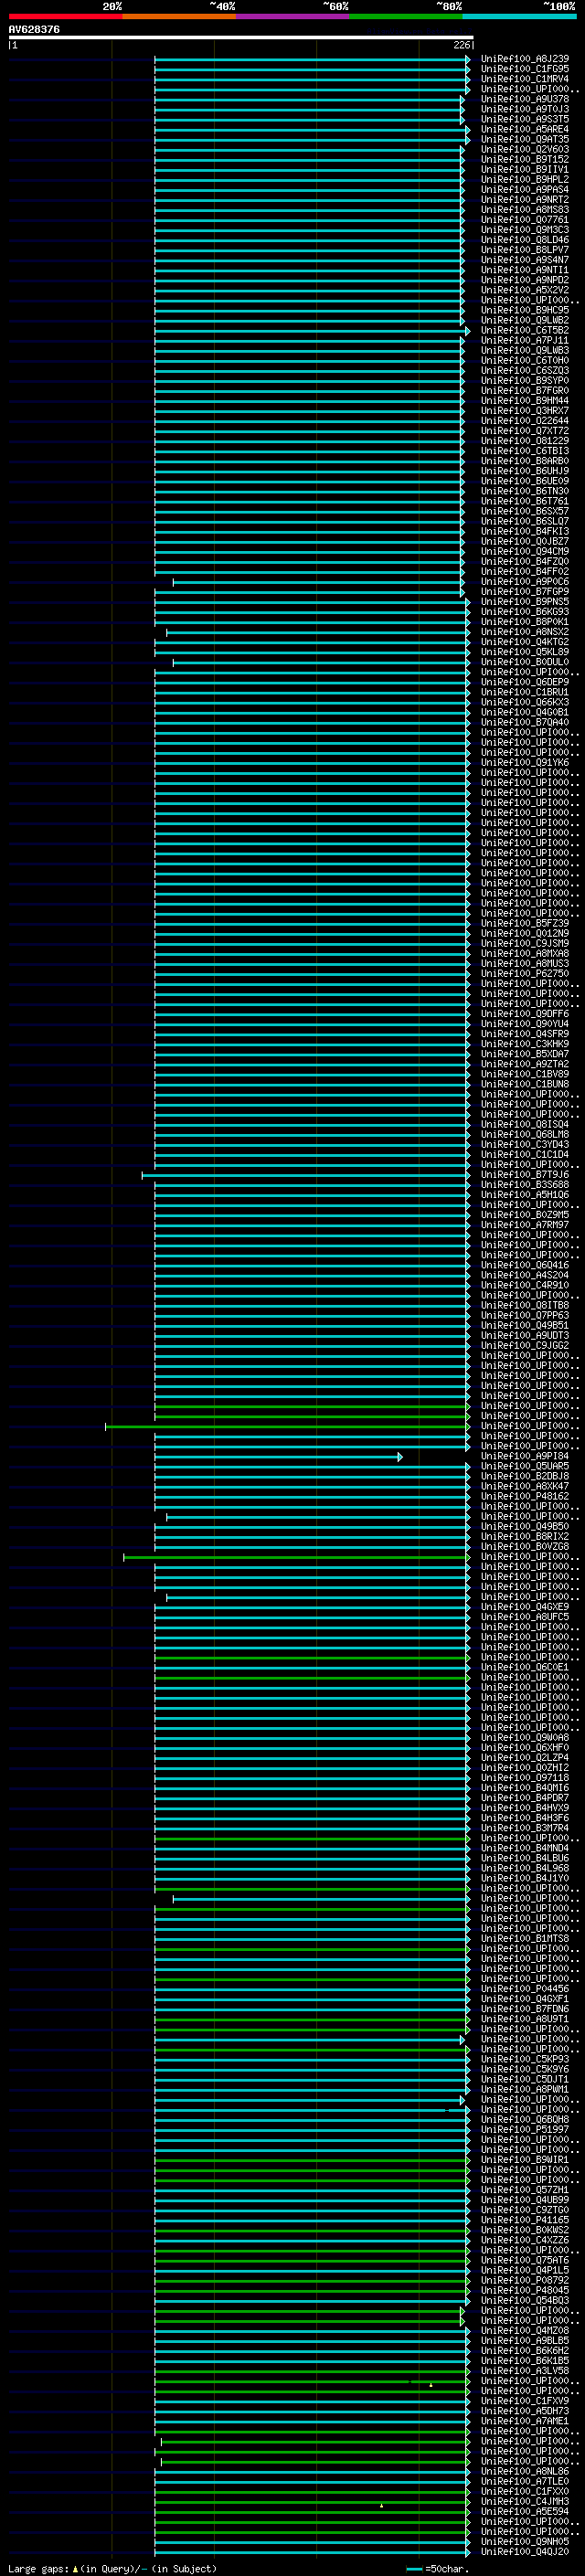Screen dimensions: 585x2576
Task: Select the UniRef100_P48162 subject entry
Action: point(524,1497)
